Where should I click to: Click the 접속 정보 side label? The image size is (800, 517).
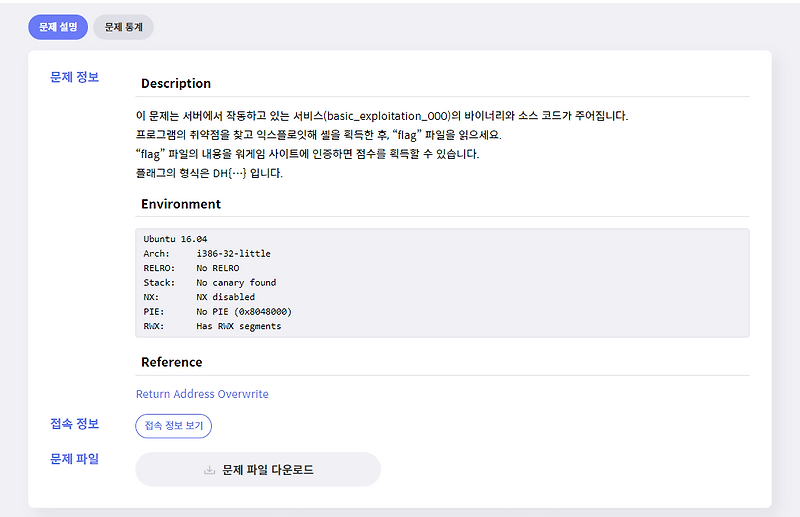click(74, 424)
